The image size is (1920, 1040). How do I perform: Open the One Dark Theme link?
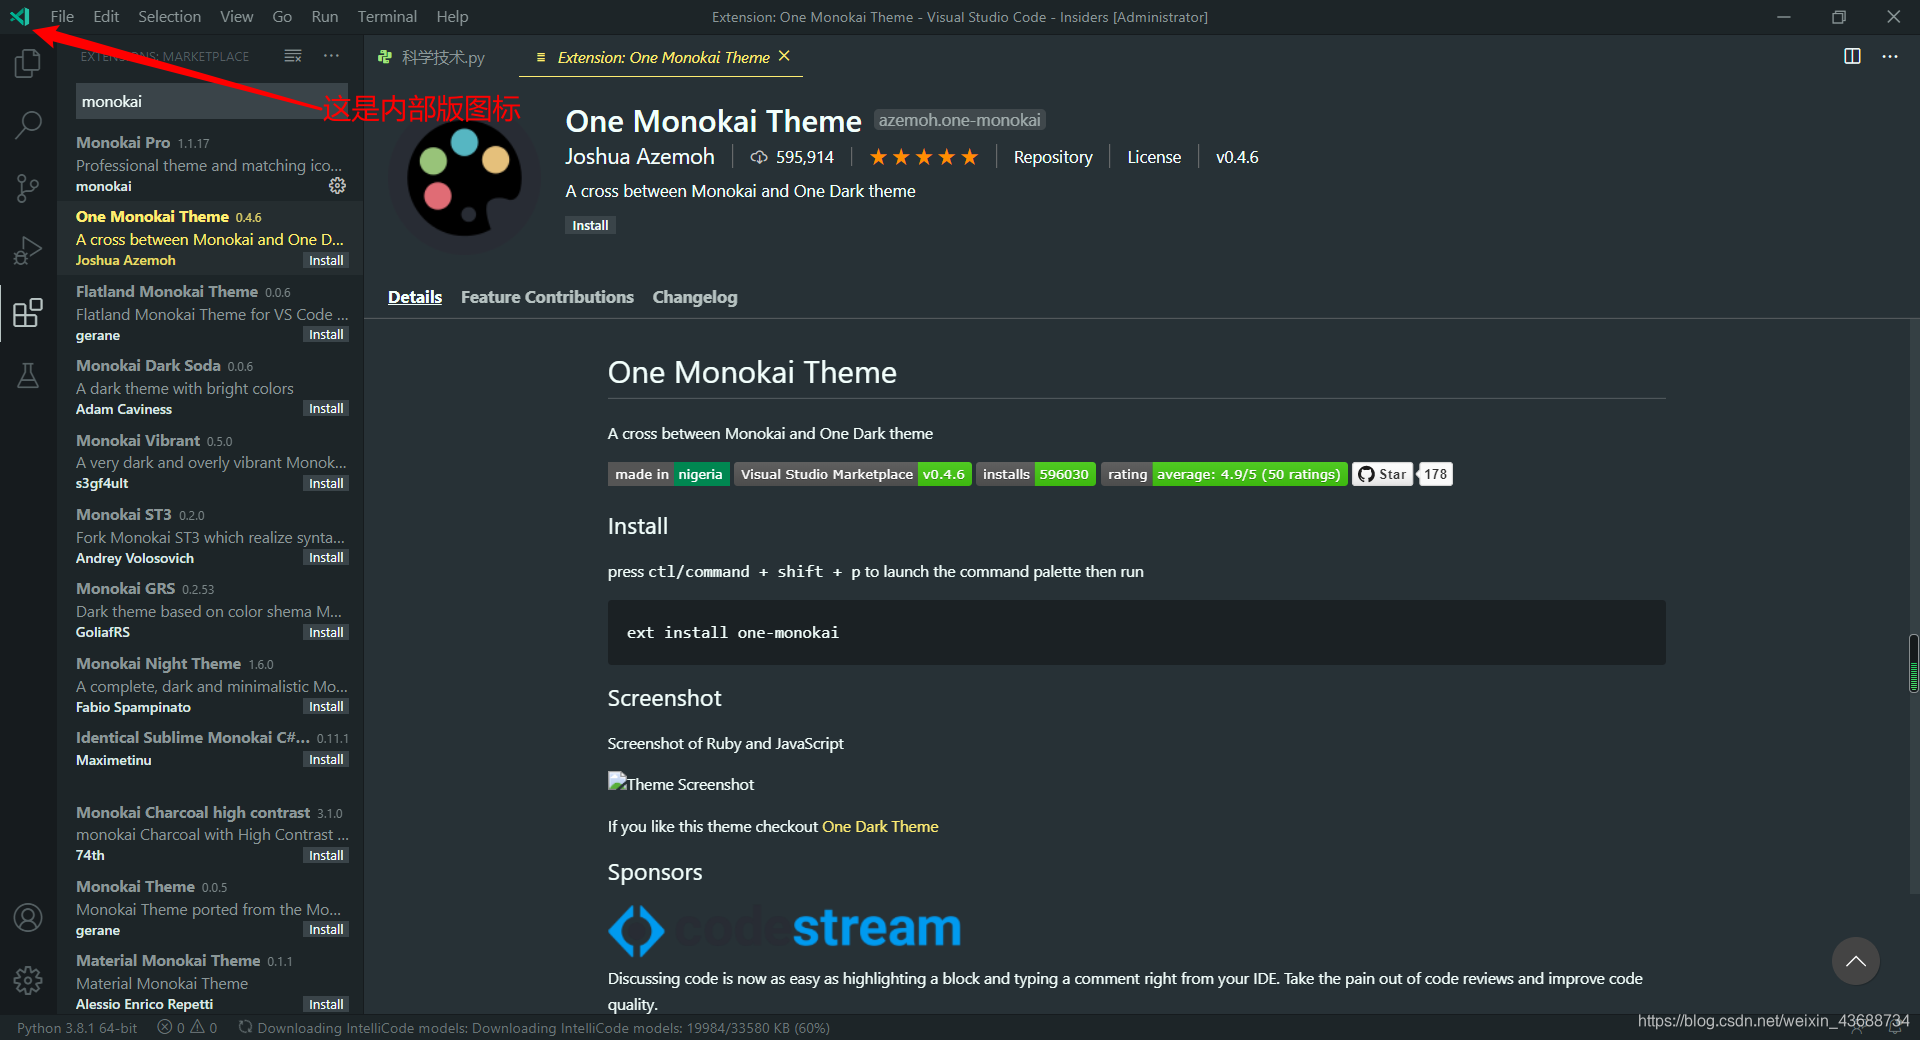880,826
